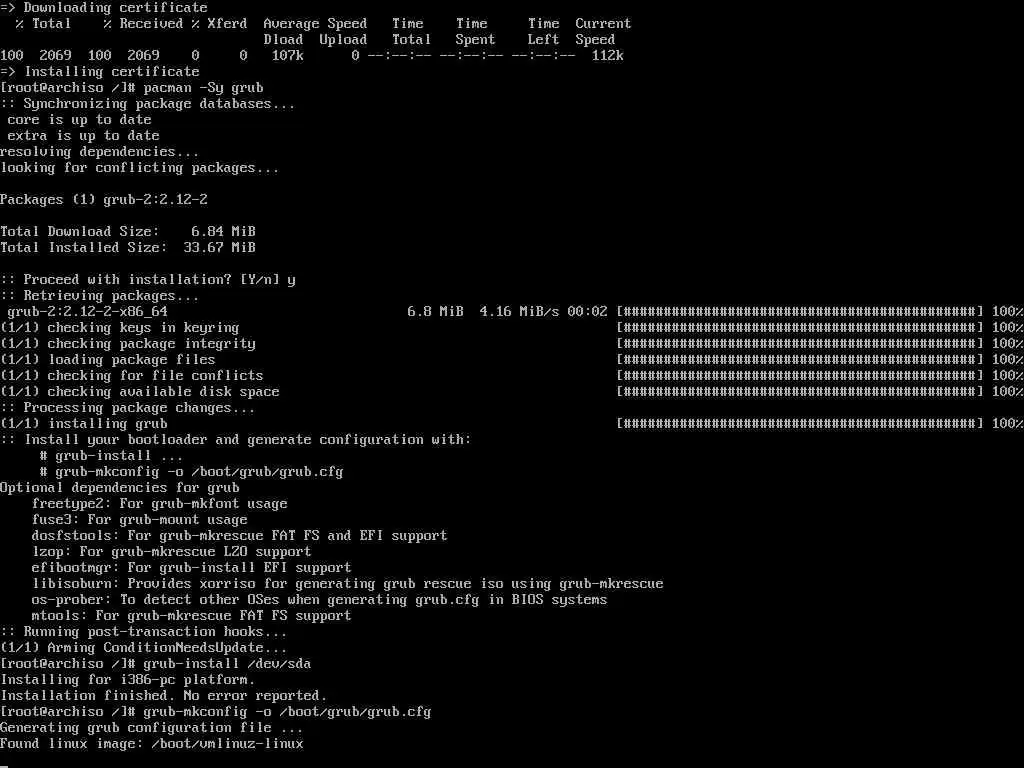The image size is (1024, 768).
Task: Click progress bar for 'installing grub'
Action: click(800, 424)
